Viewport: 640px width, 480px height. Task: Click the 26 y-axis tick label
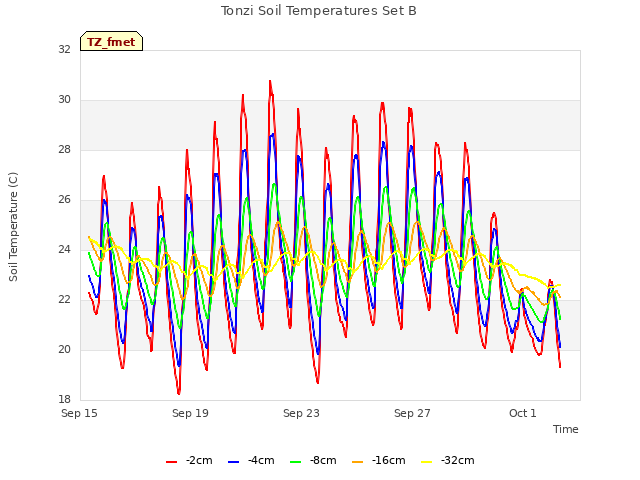(x=64, y=199)
